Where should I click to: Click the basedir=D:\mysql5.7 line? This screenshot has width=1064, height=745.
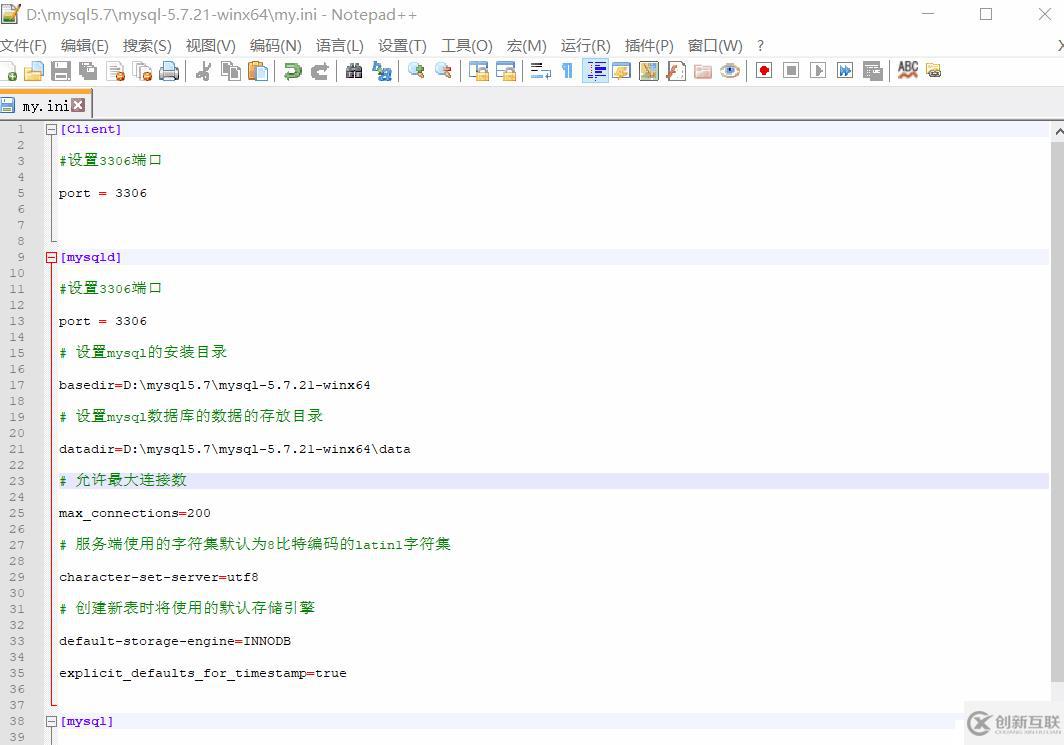pos(214,385)
